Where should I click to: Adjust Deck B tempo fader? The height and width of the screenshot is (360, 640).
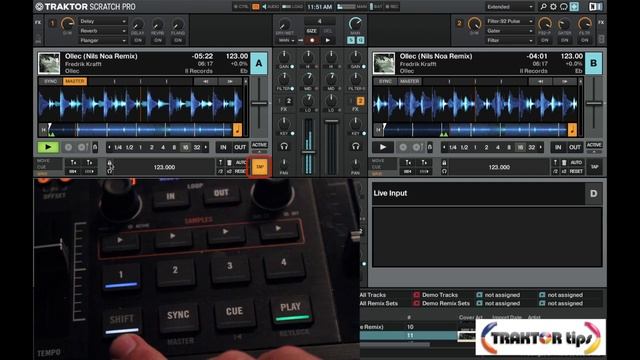[x=594, y=103]
